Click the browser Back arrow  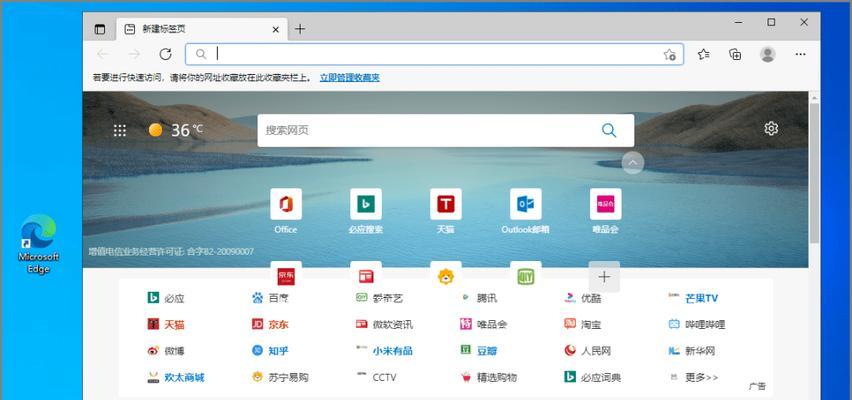pyautogui.click(x=103, y=54)
